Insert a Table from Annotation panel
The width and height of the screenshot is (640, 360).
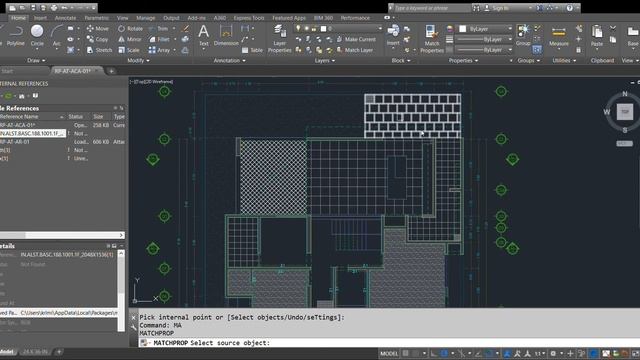point(252,50)
